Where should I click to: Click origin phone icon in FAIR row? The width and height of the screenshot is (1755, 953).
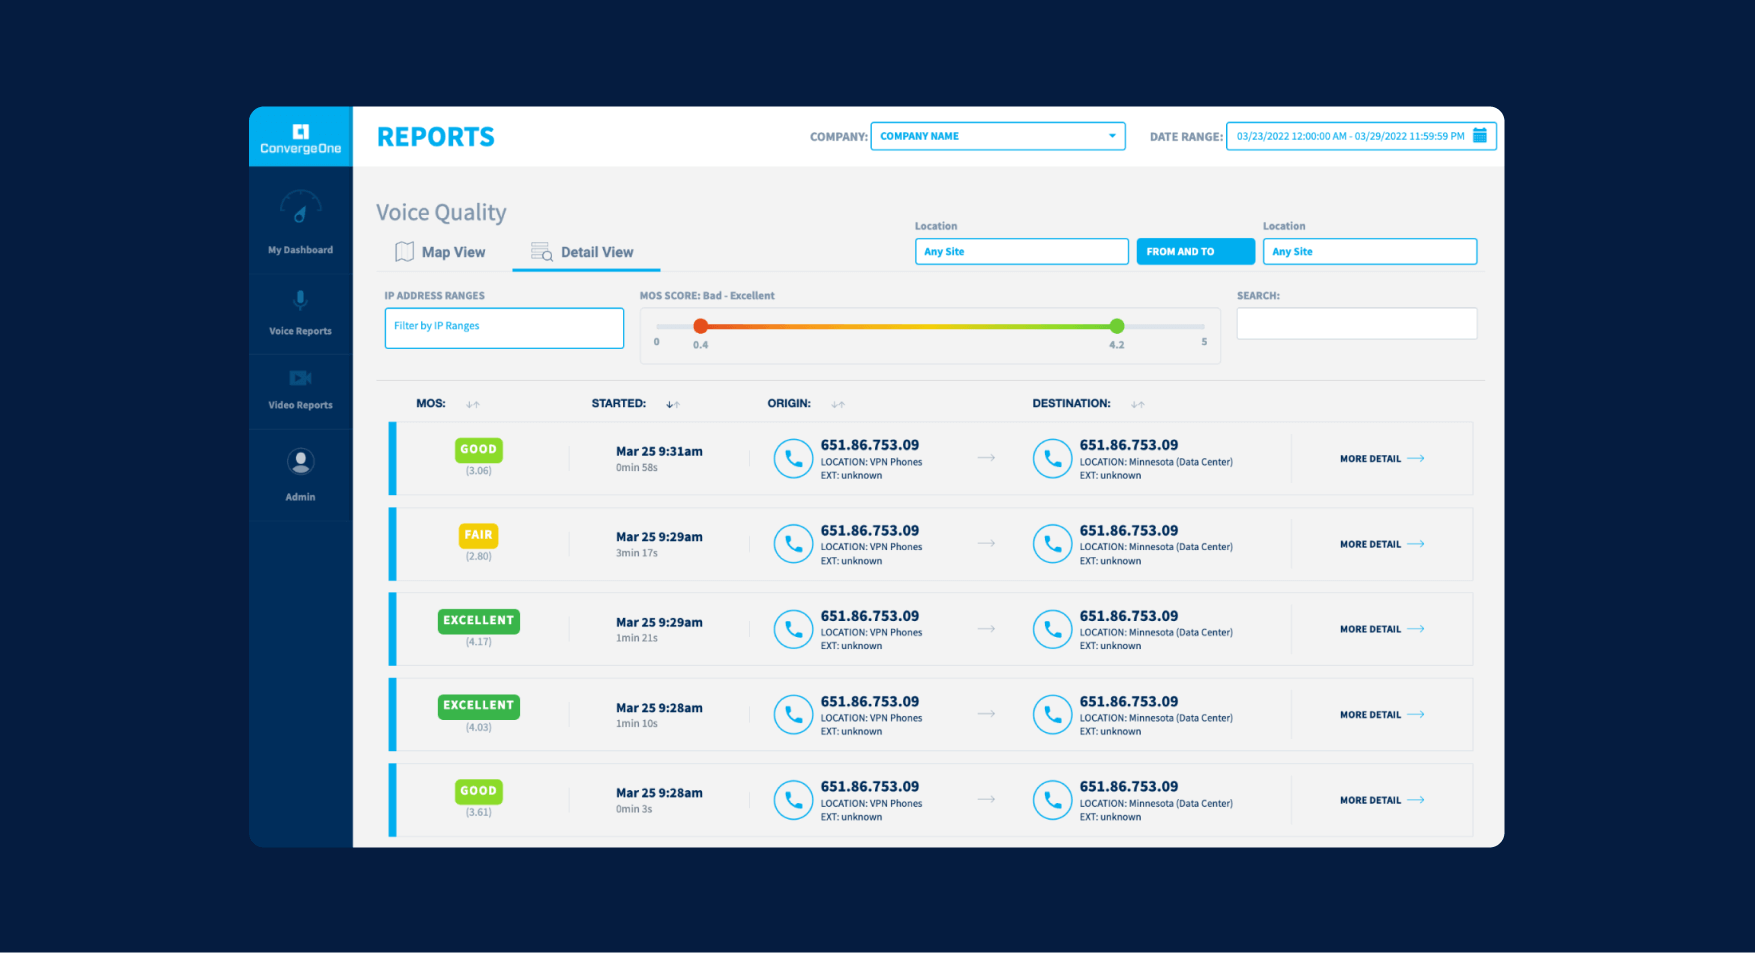point(793,544)
